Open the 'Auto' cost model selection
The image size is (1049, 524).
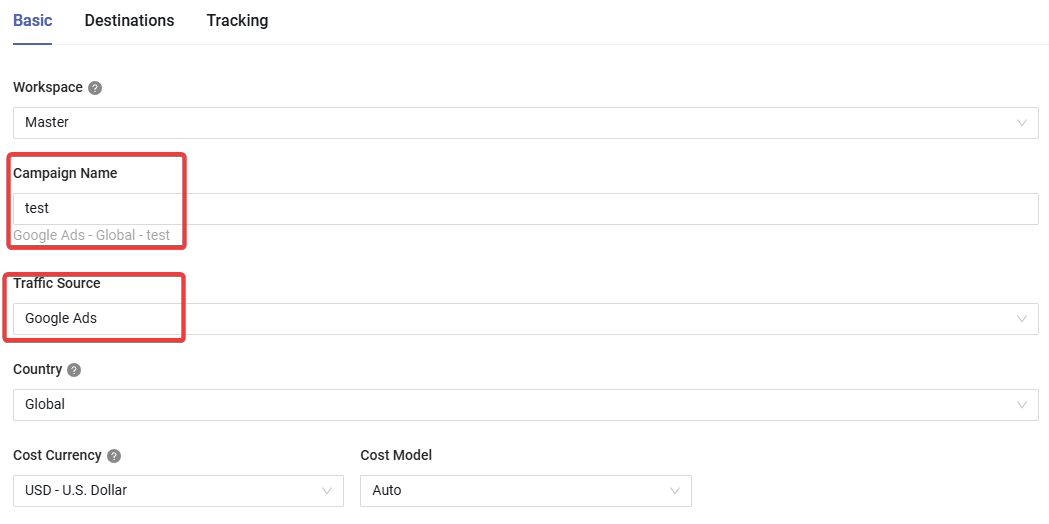[526, 491]
